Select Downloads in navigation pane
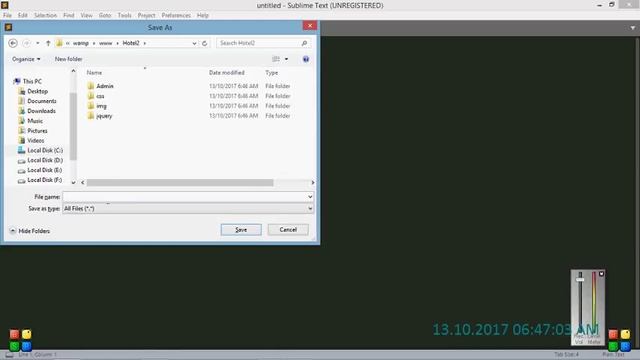Image resolution: width=640 pixels, height=360 pixels. pos(41,111)
